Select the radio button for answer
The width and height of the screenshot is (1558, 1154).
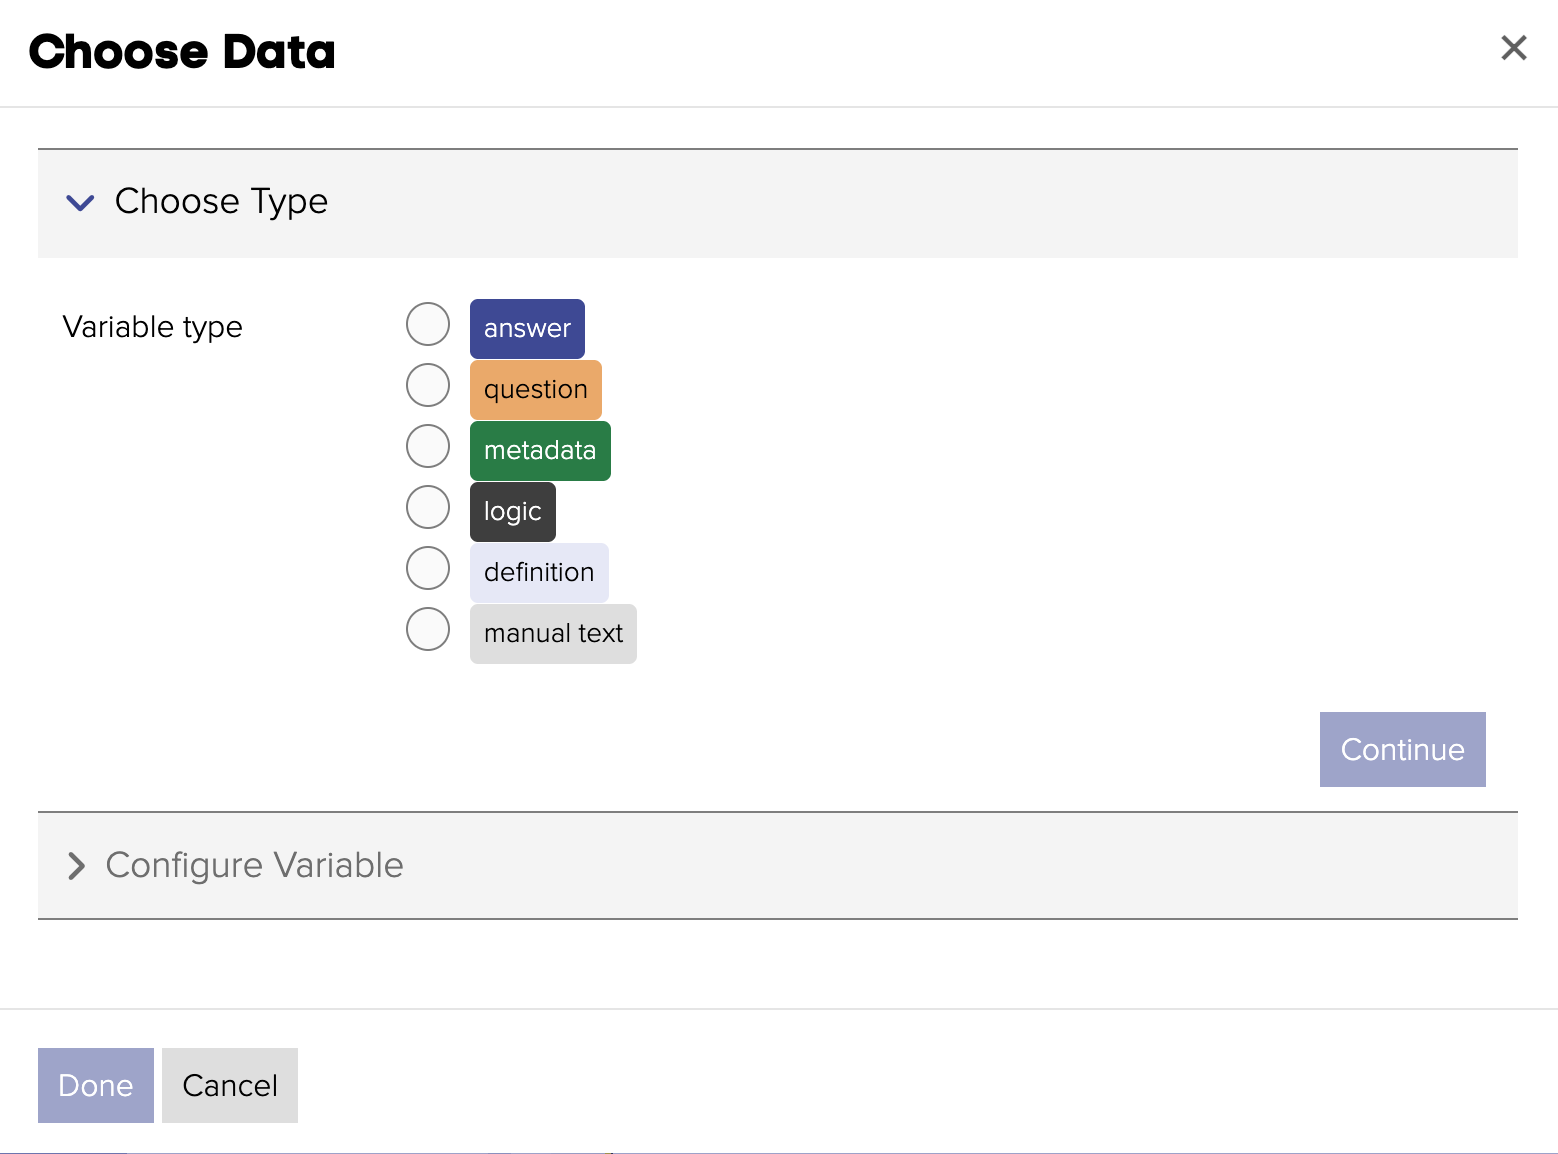coord(428,324)
